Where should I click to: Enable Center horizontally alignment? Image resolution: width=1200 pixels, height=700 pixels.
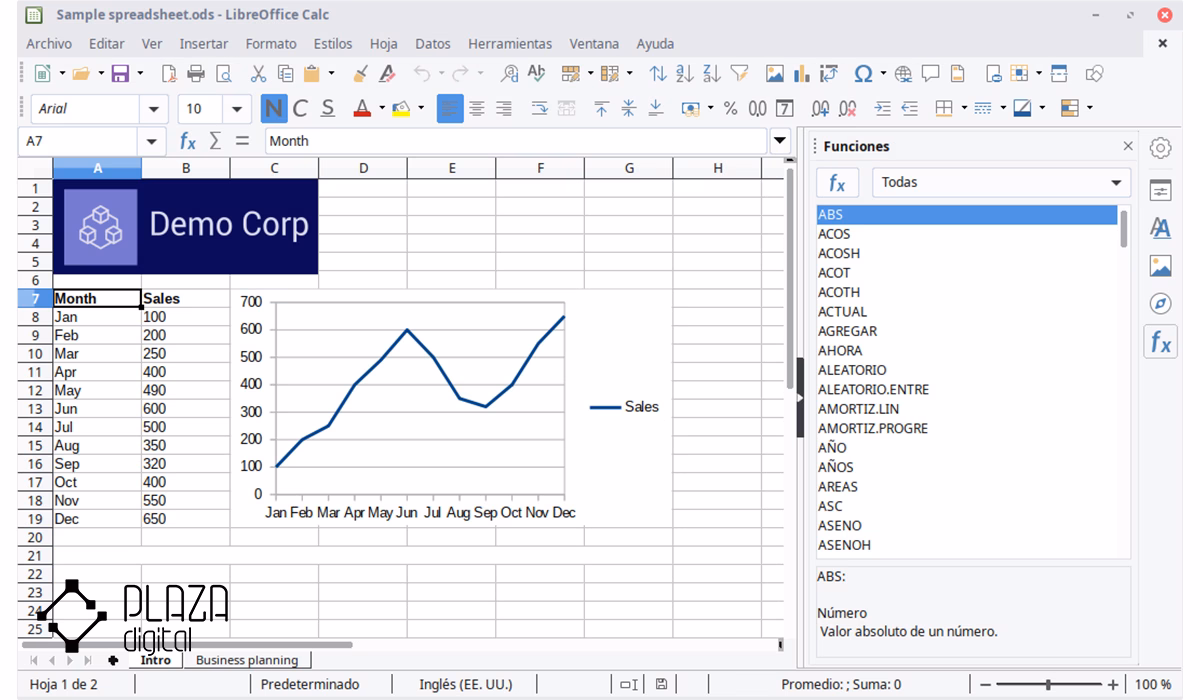(477, 108)
